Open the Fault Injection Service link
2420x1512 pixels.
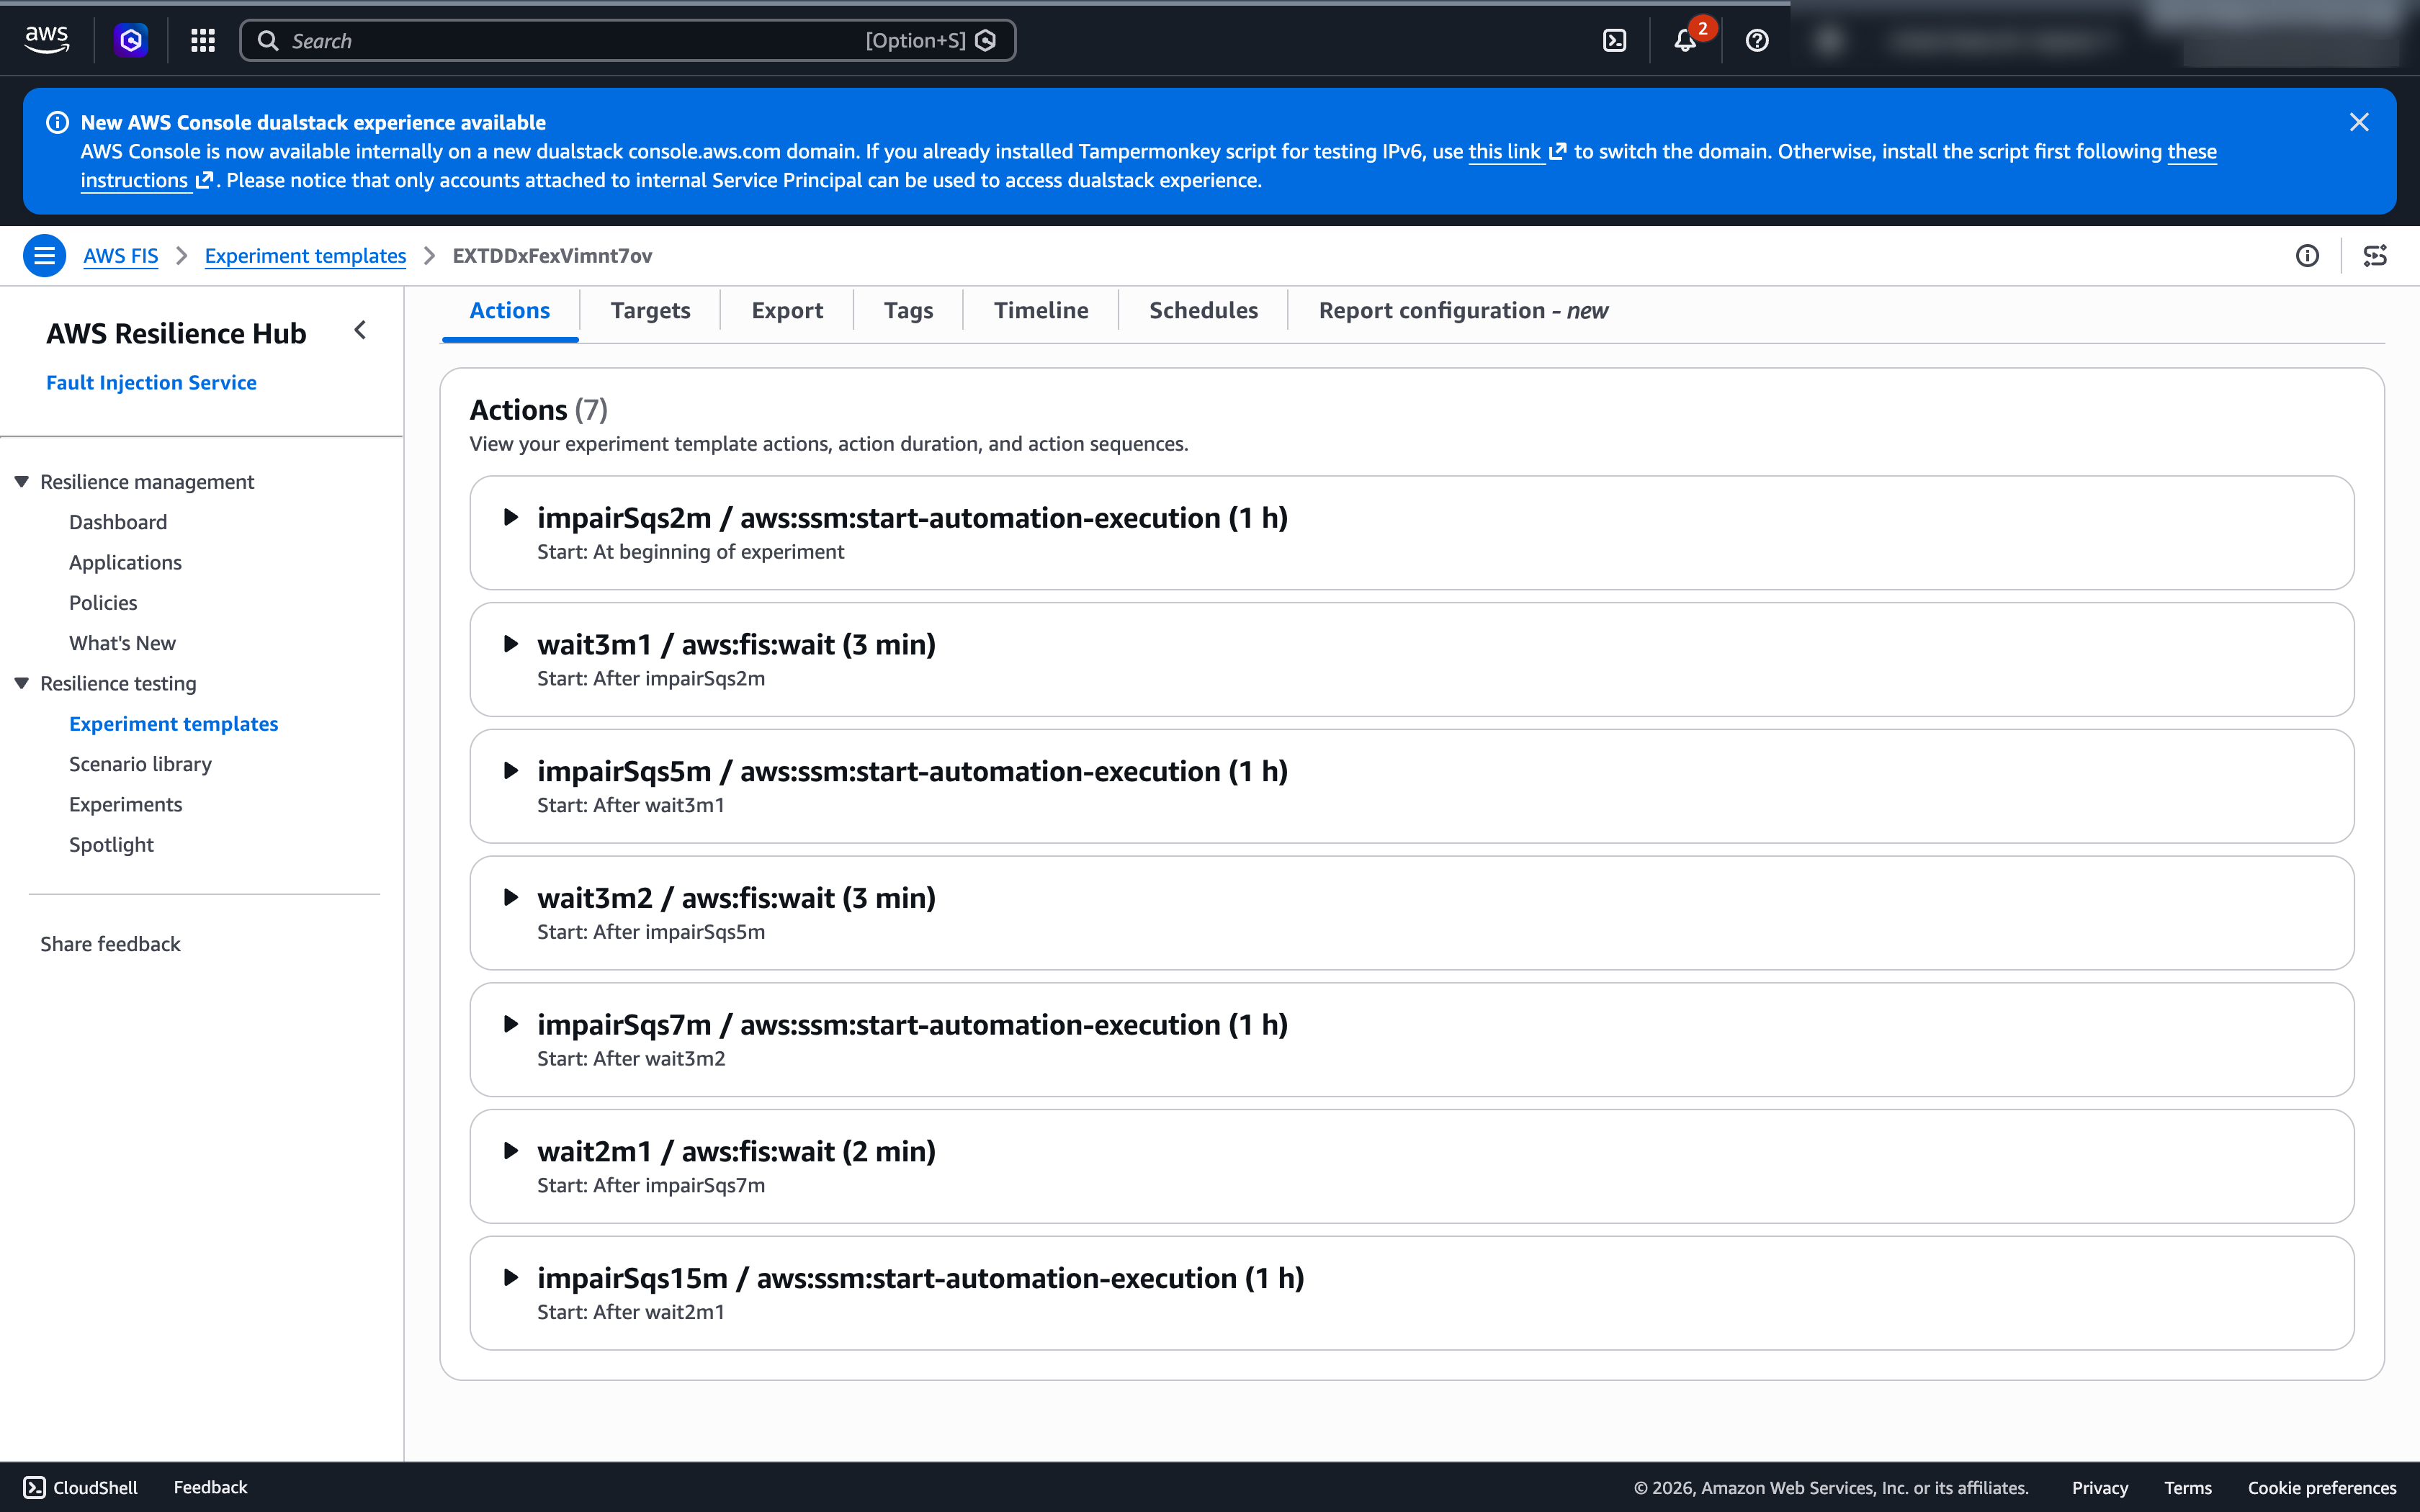151,383
